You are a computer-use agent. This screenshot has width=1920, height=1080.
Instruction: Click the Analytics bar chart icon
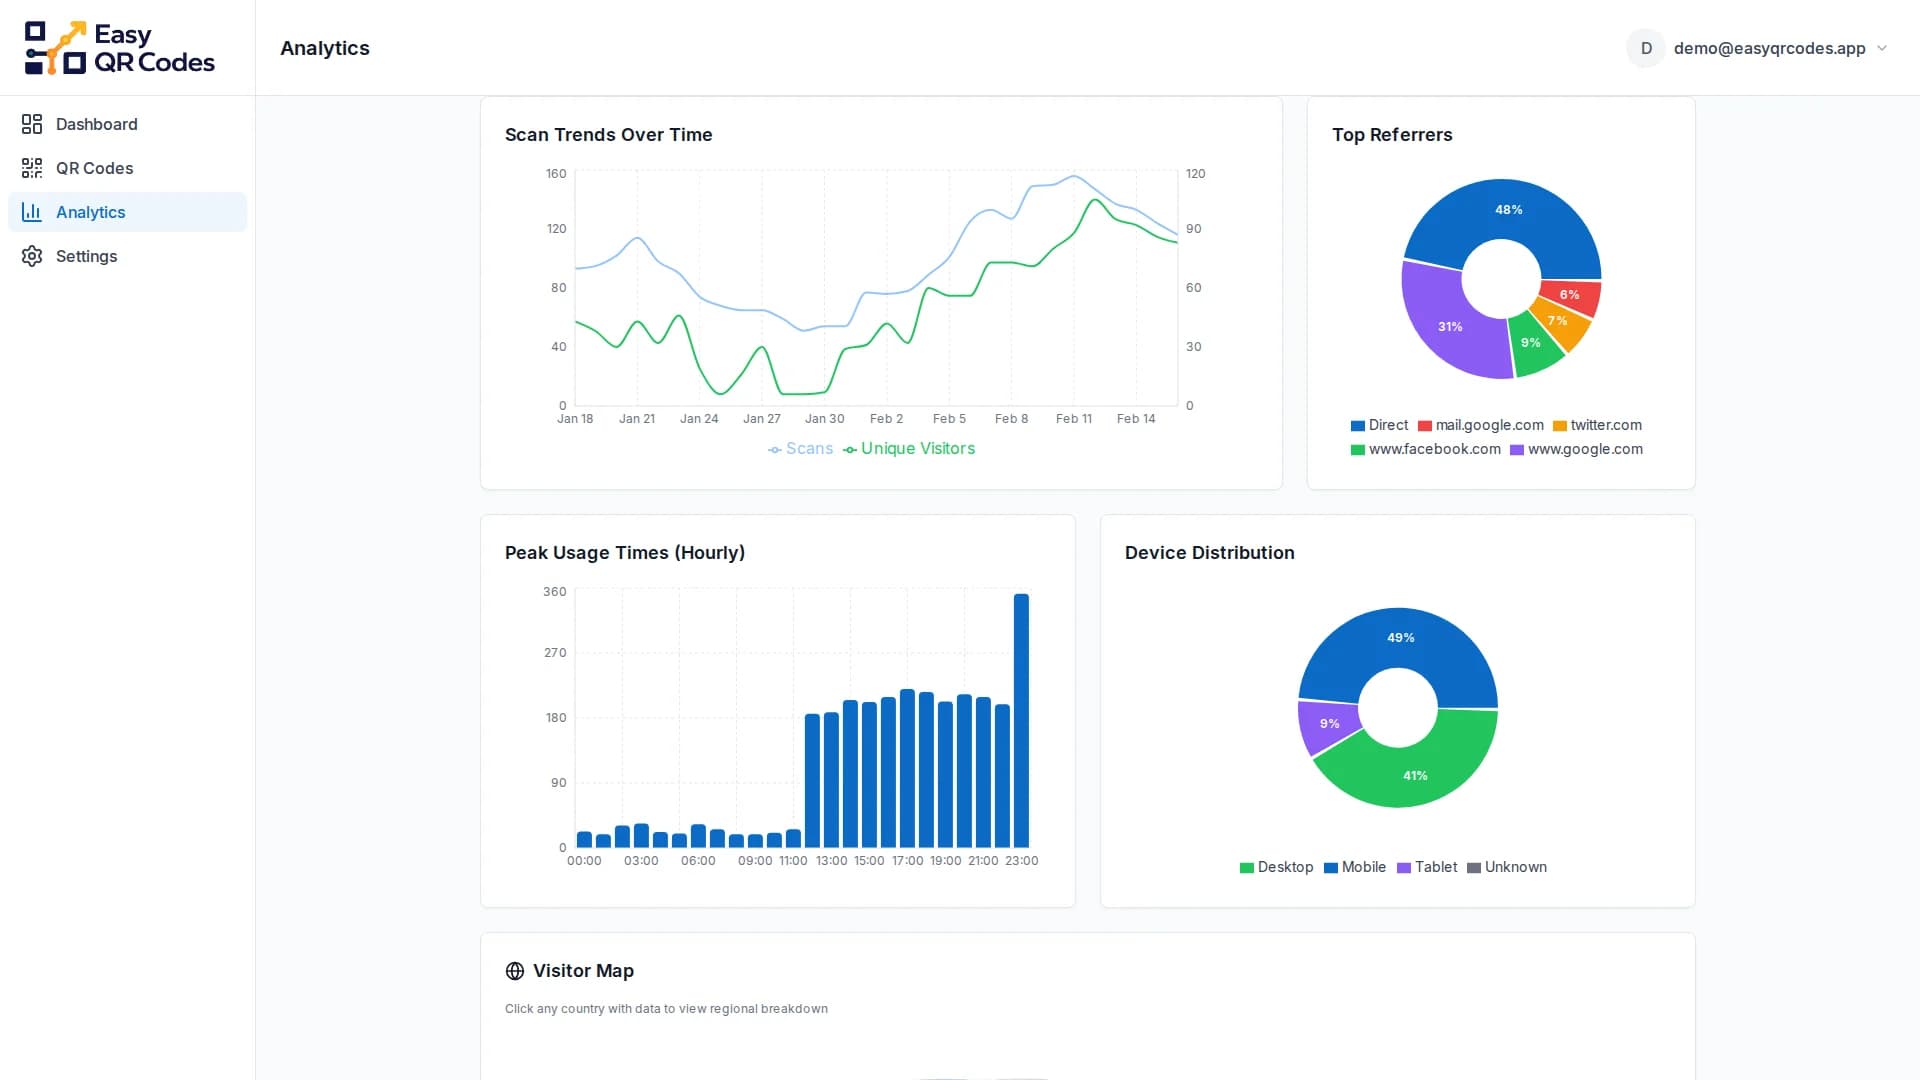[32, 212]
